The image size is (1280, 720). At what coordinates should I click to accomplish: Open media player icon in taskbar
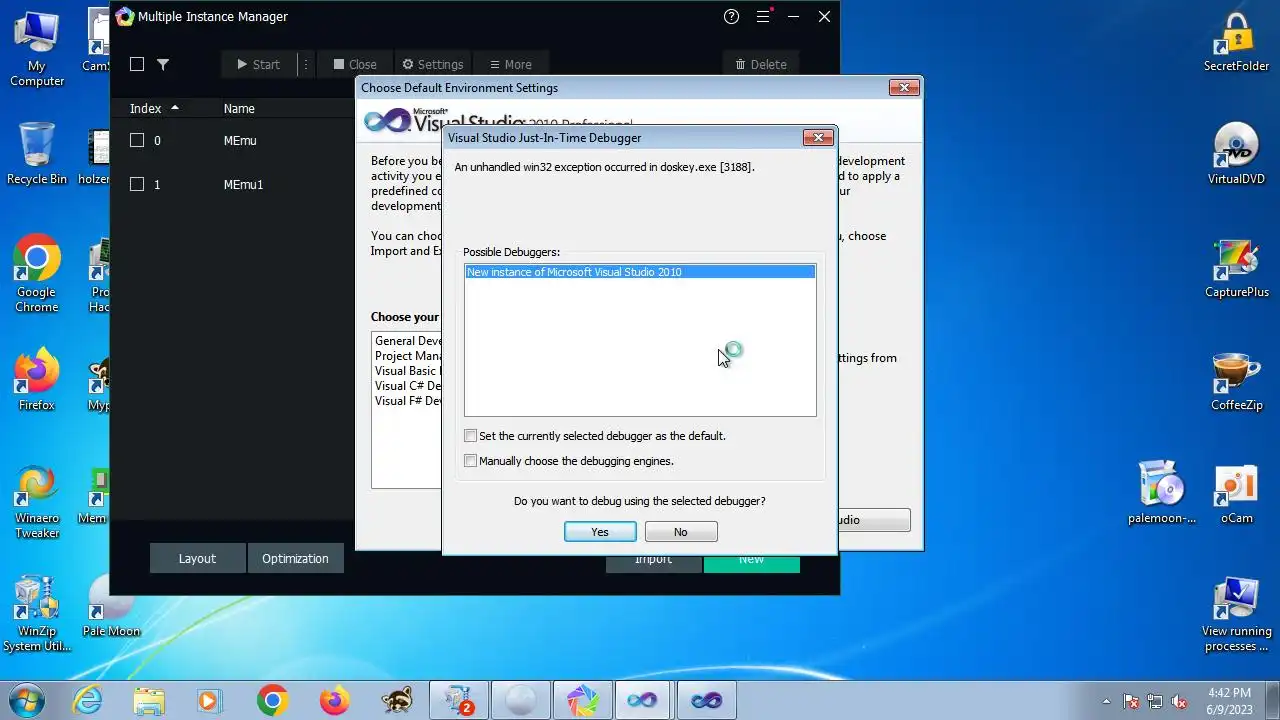click(210, 701)
